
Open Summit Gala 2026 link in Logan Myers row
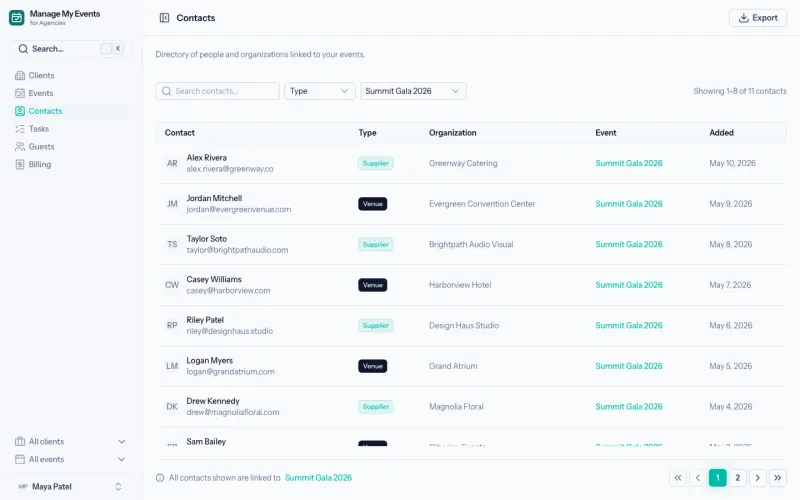(x=629, y=366)
